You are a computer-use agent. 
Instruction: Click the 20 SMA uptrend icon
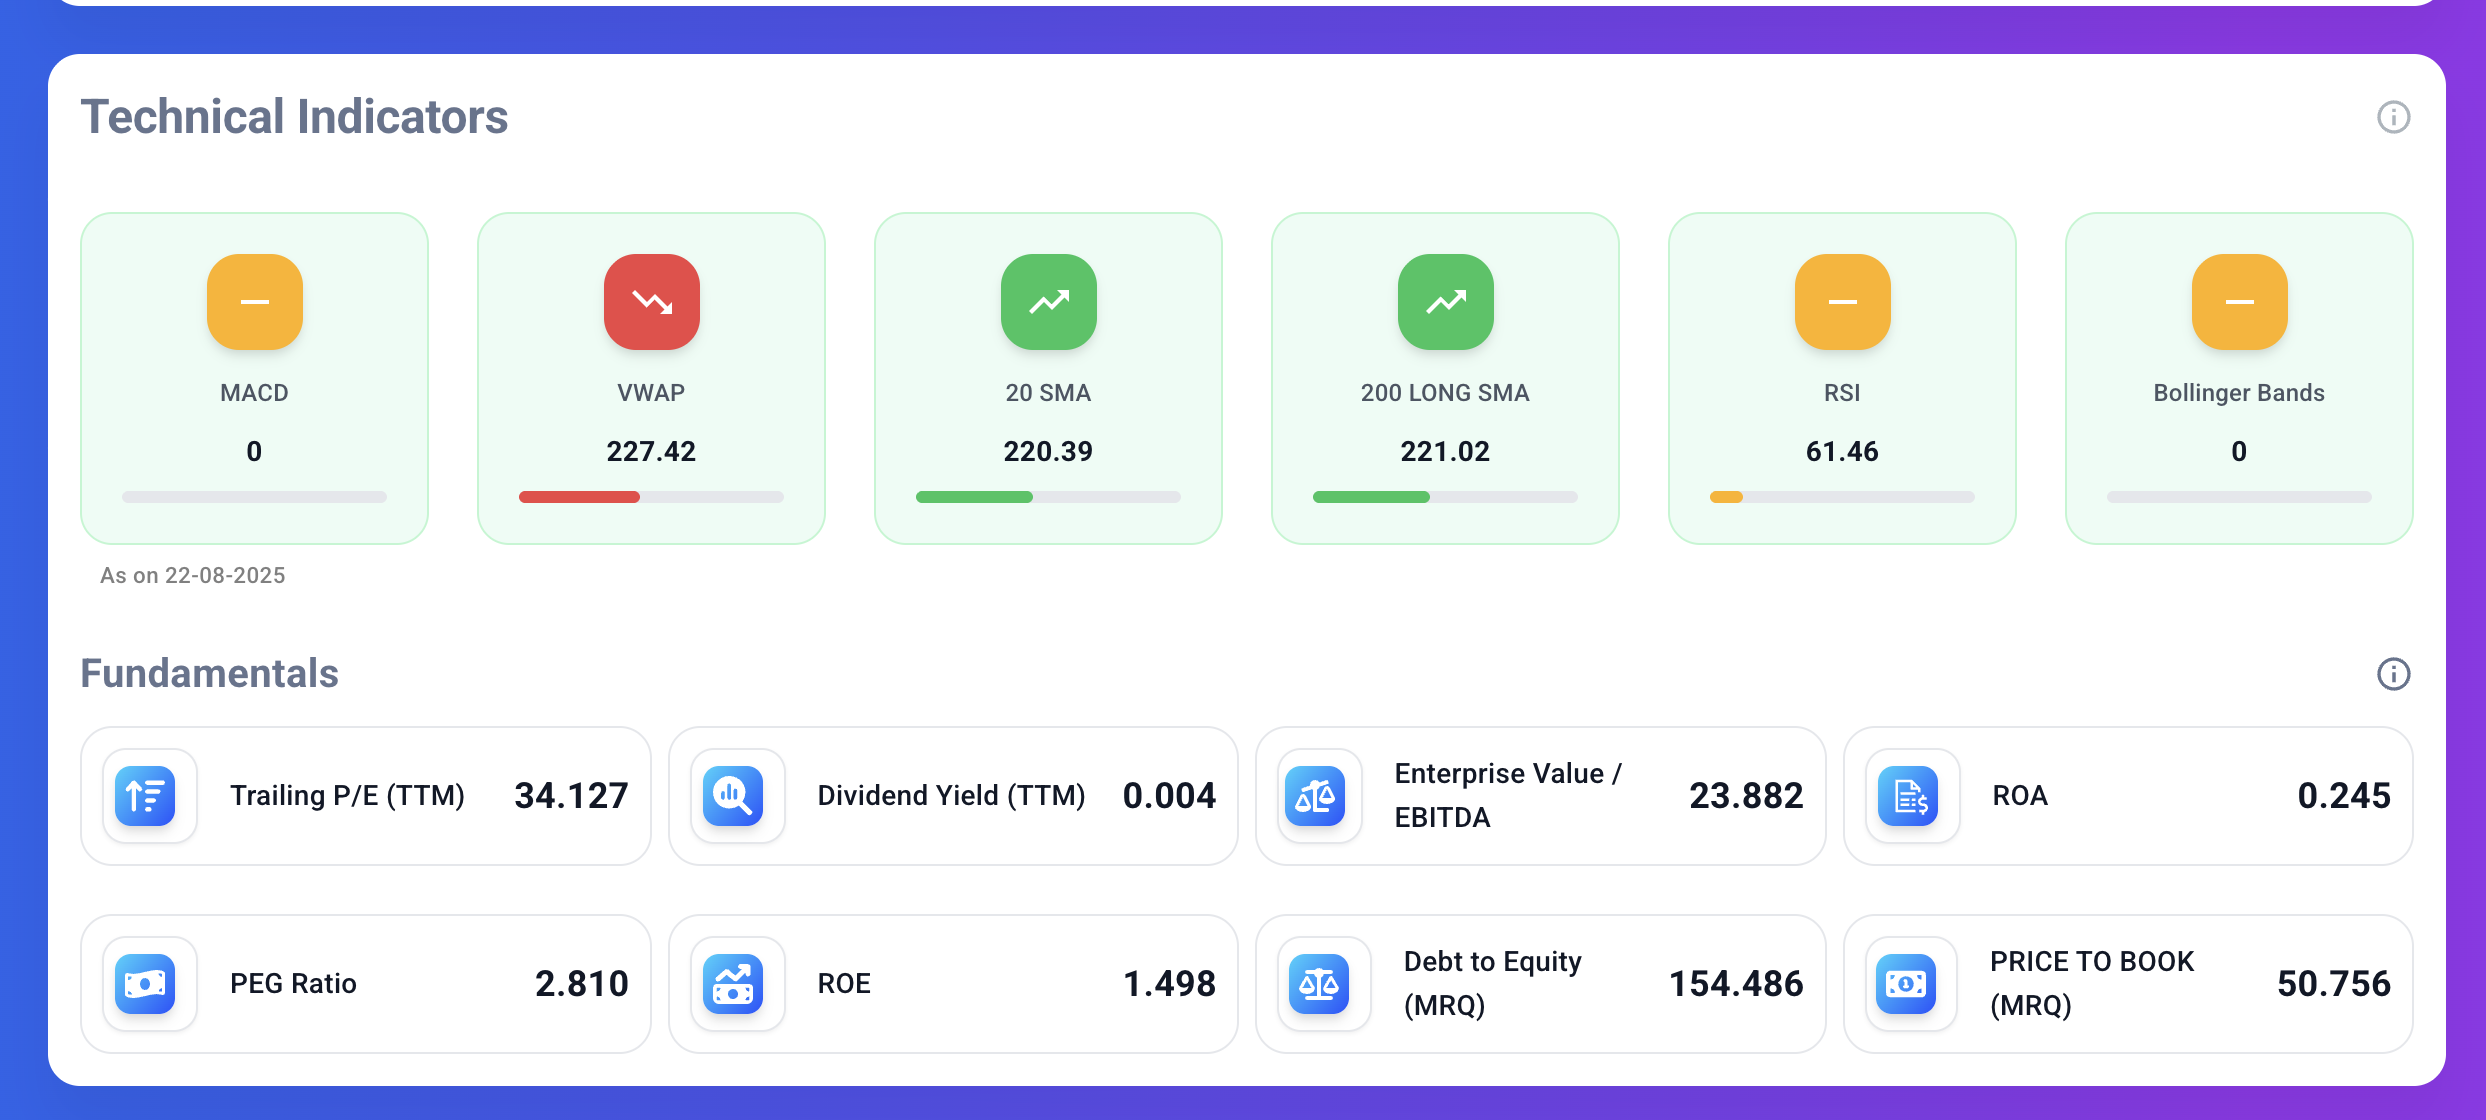tap(1046, 301)
